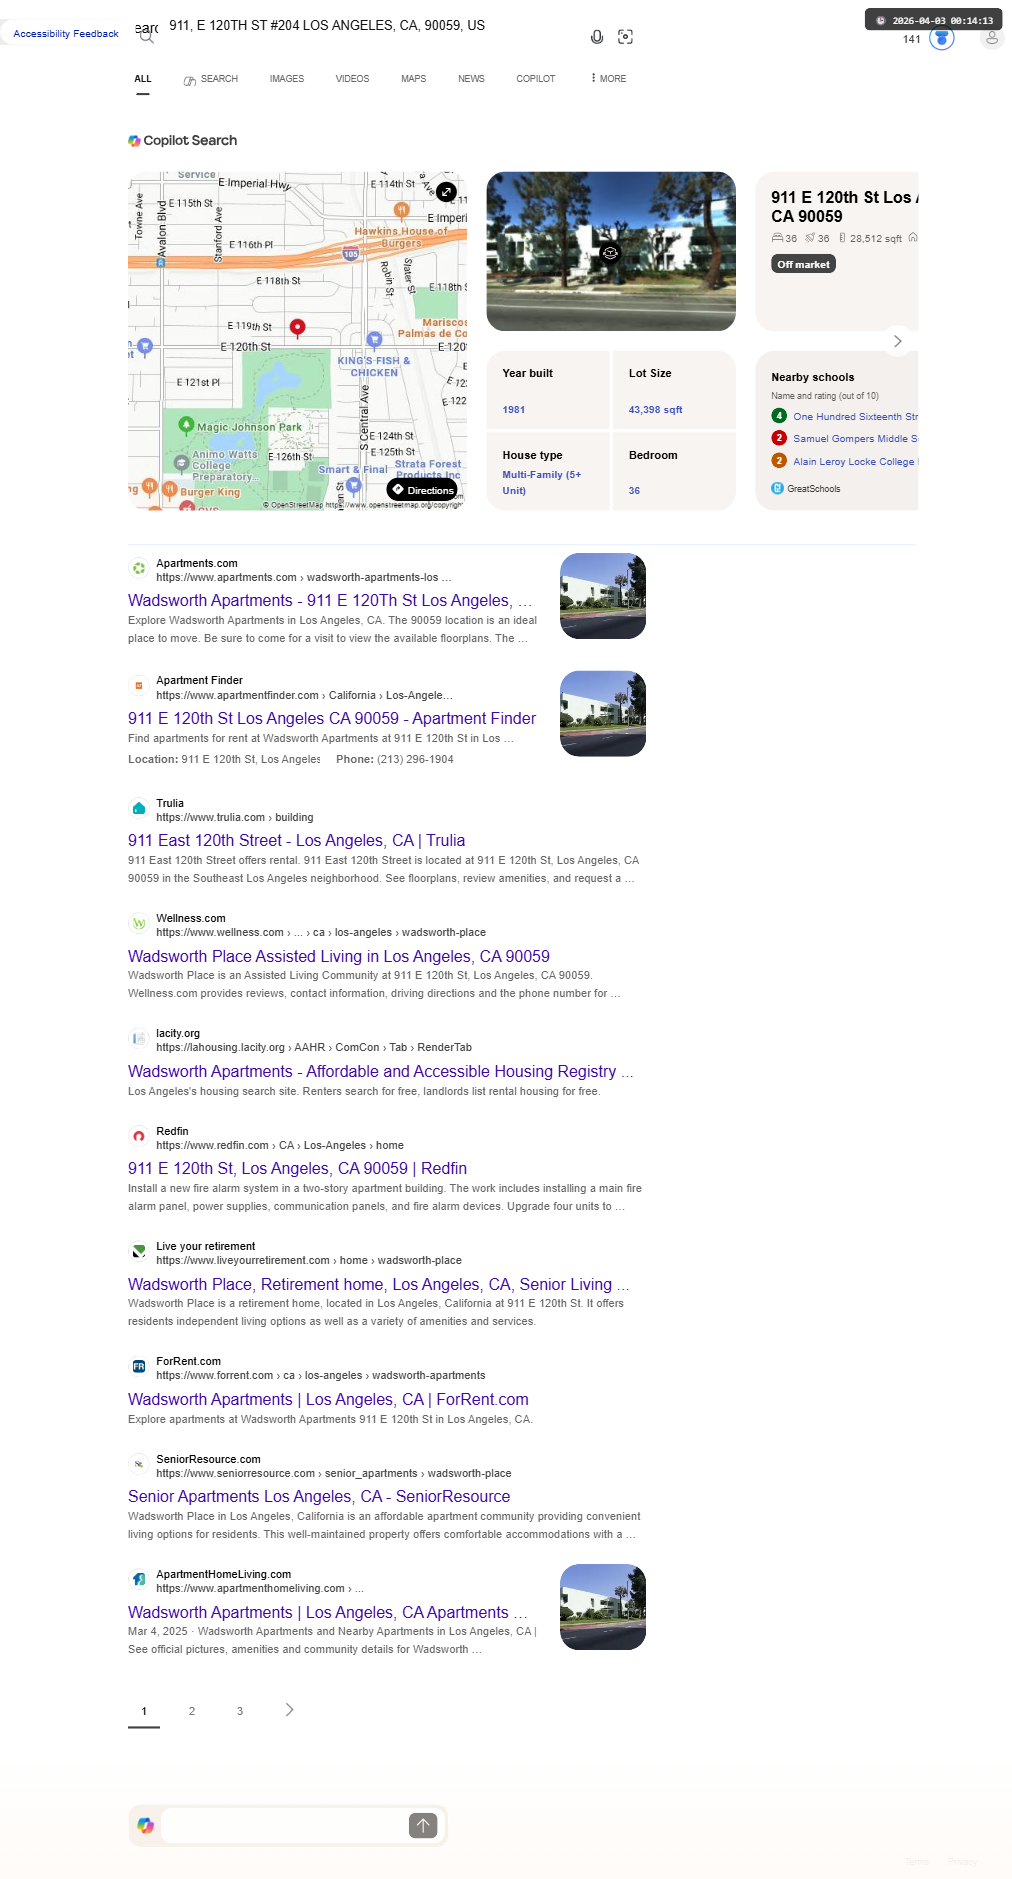Open the user account profile icon
This screenshot has width=1012, height=1879.
(x=992, y=38)
